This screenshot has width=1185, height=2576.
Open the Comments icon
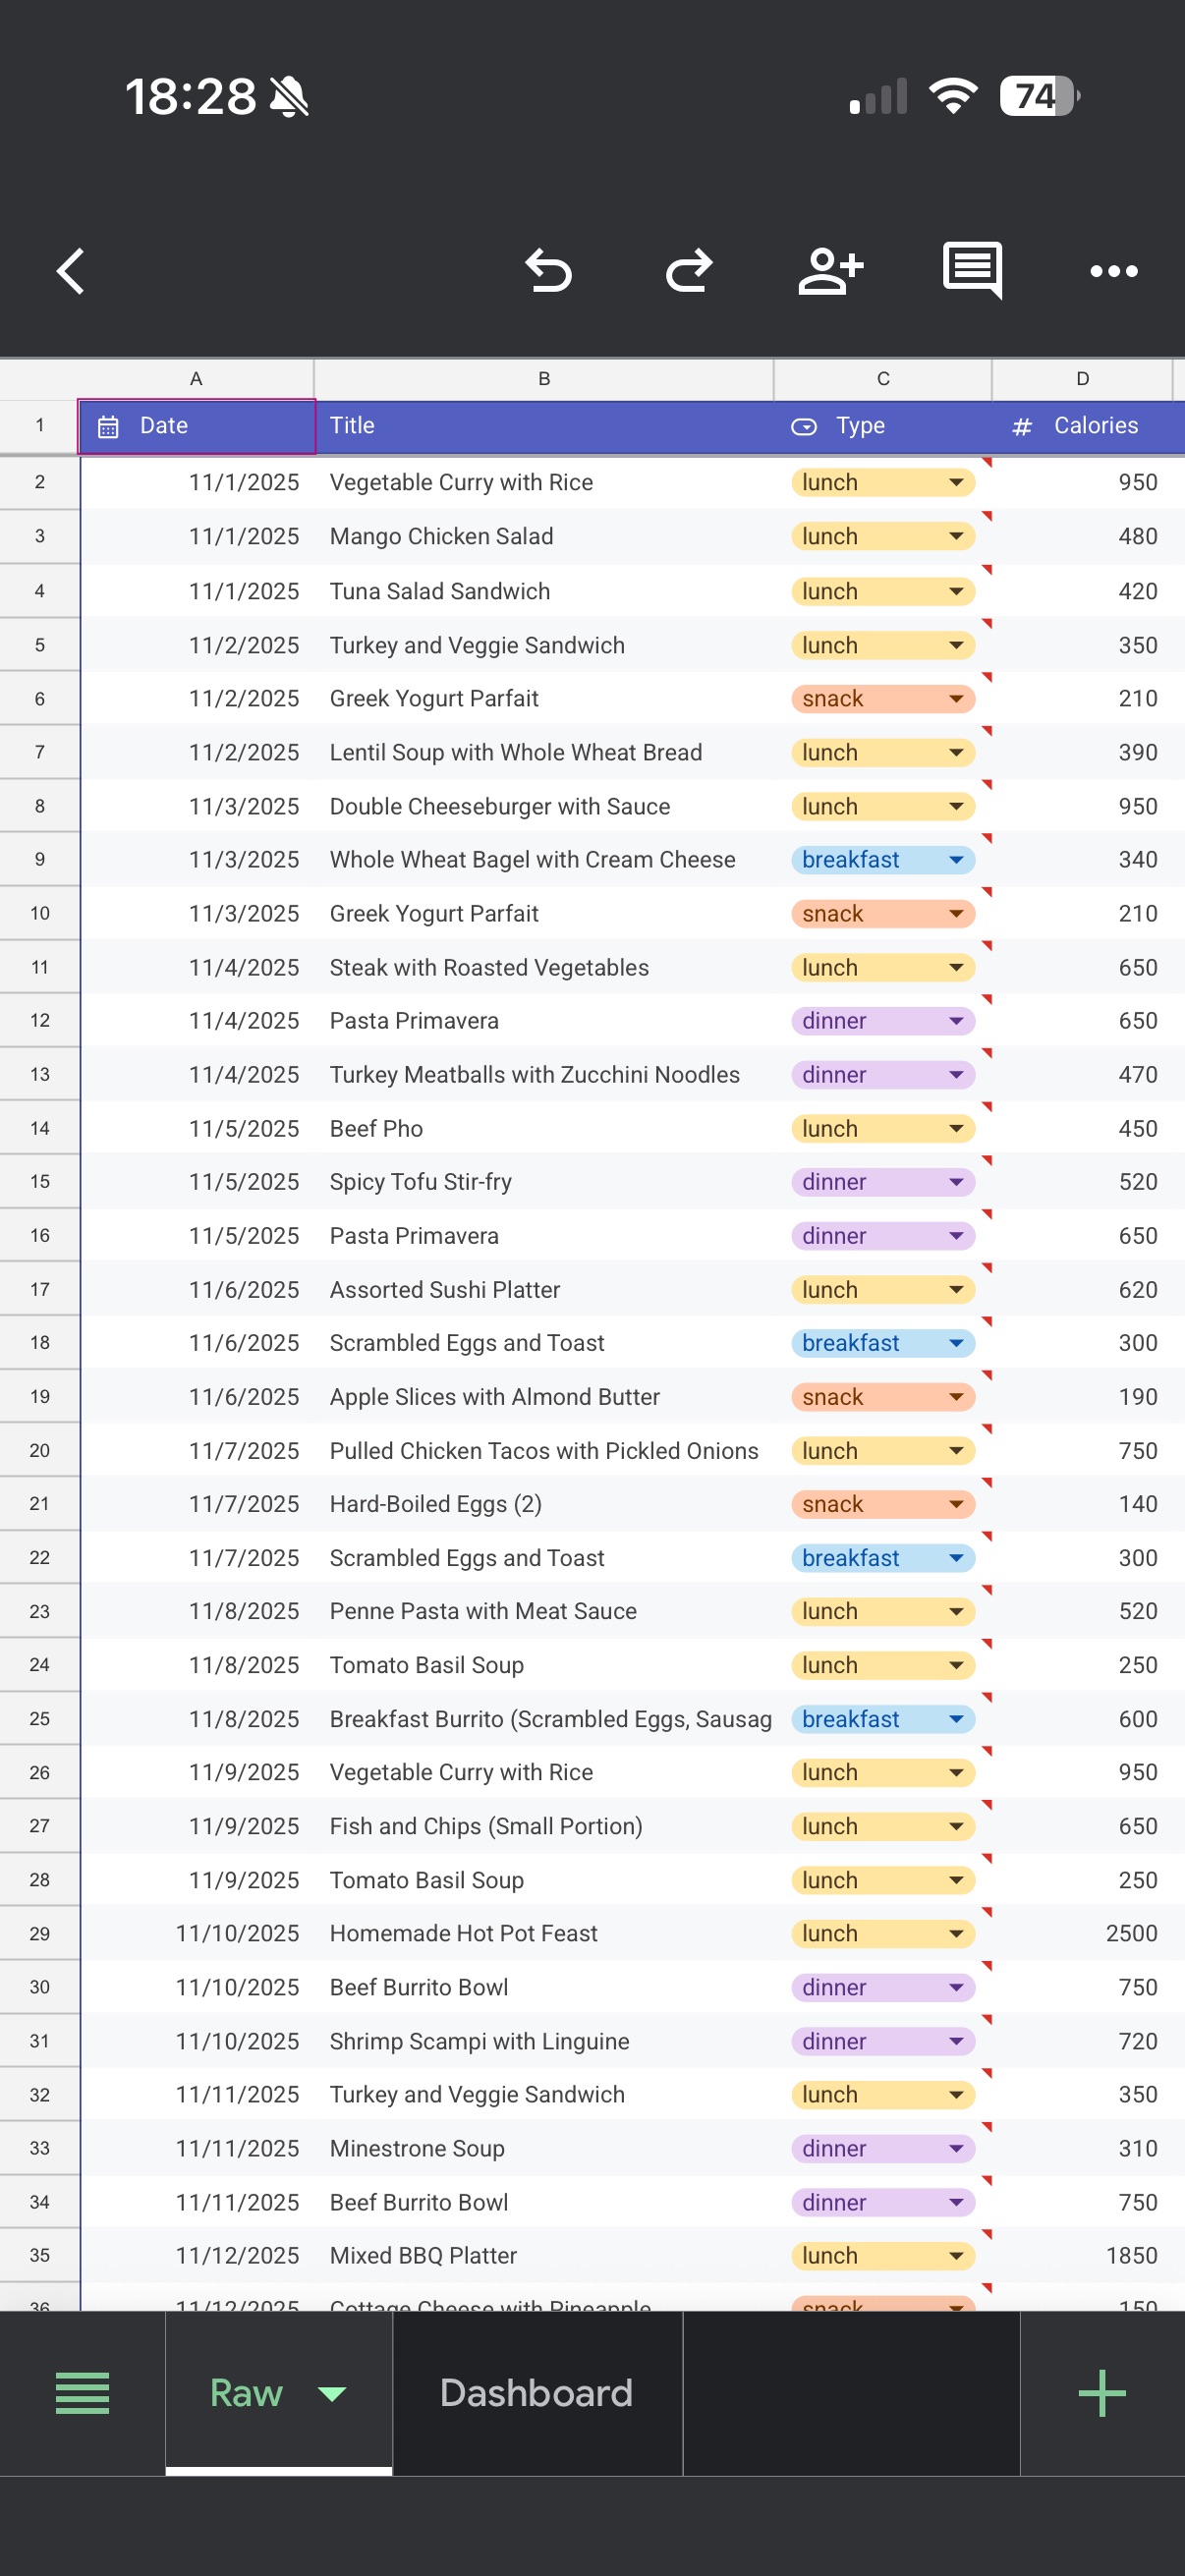971,270
